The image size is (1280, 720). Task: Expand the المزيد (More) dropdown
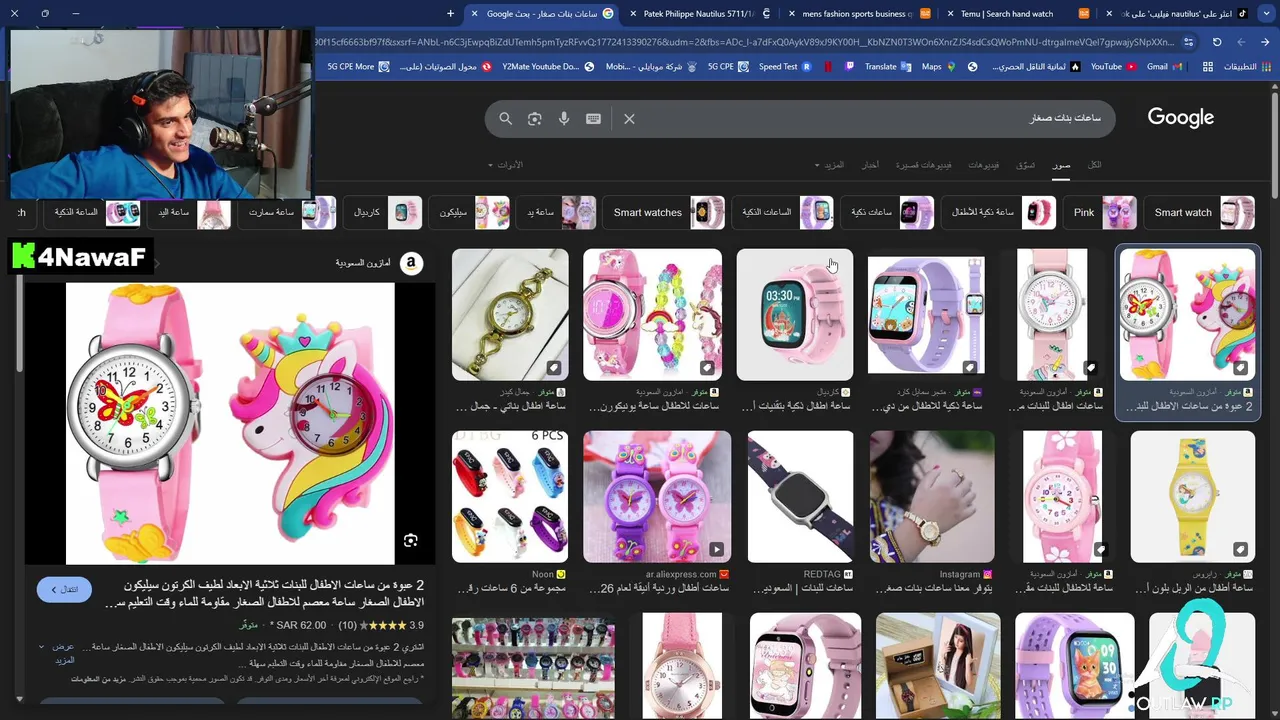point(831,165)
